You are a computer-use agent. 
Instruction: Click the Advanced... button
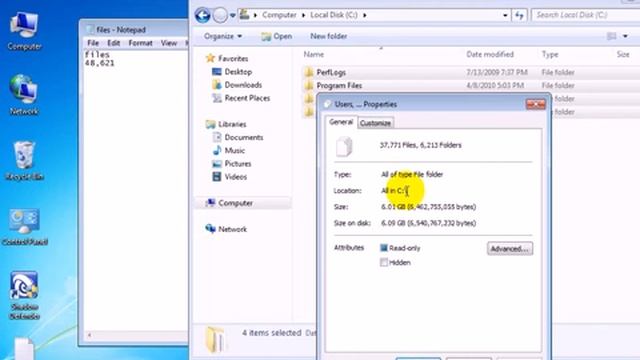point(510,249)
